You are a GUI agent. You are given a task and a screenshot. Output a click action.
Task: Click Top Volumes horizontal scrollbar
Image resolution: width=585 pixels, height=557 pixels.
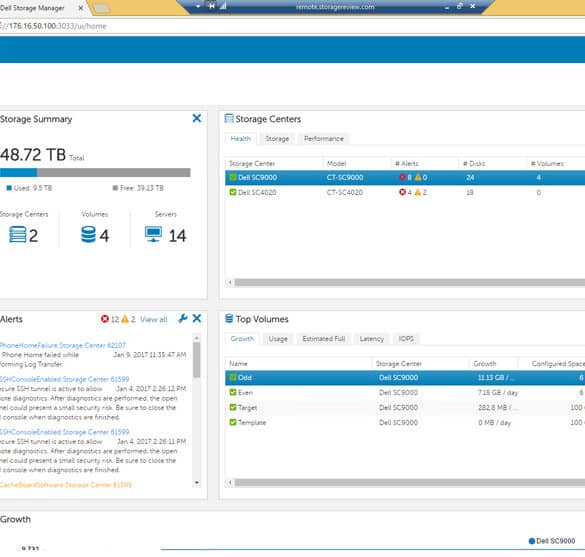pos(410,482)
